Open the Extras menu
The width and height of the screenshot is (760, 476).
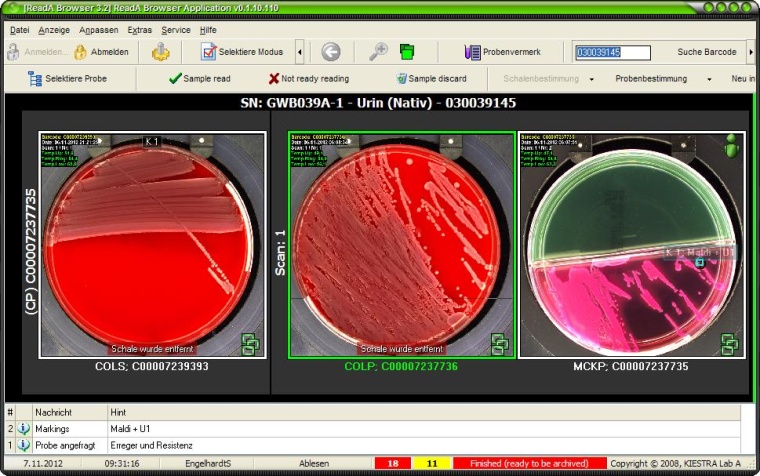tap(139, 30)
